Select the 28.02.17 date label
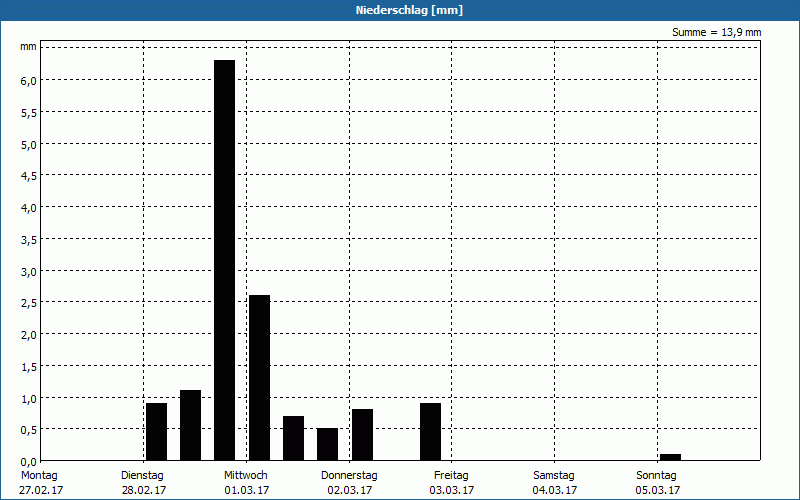 click(144, 490)
